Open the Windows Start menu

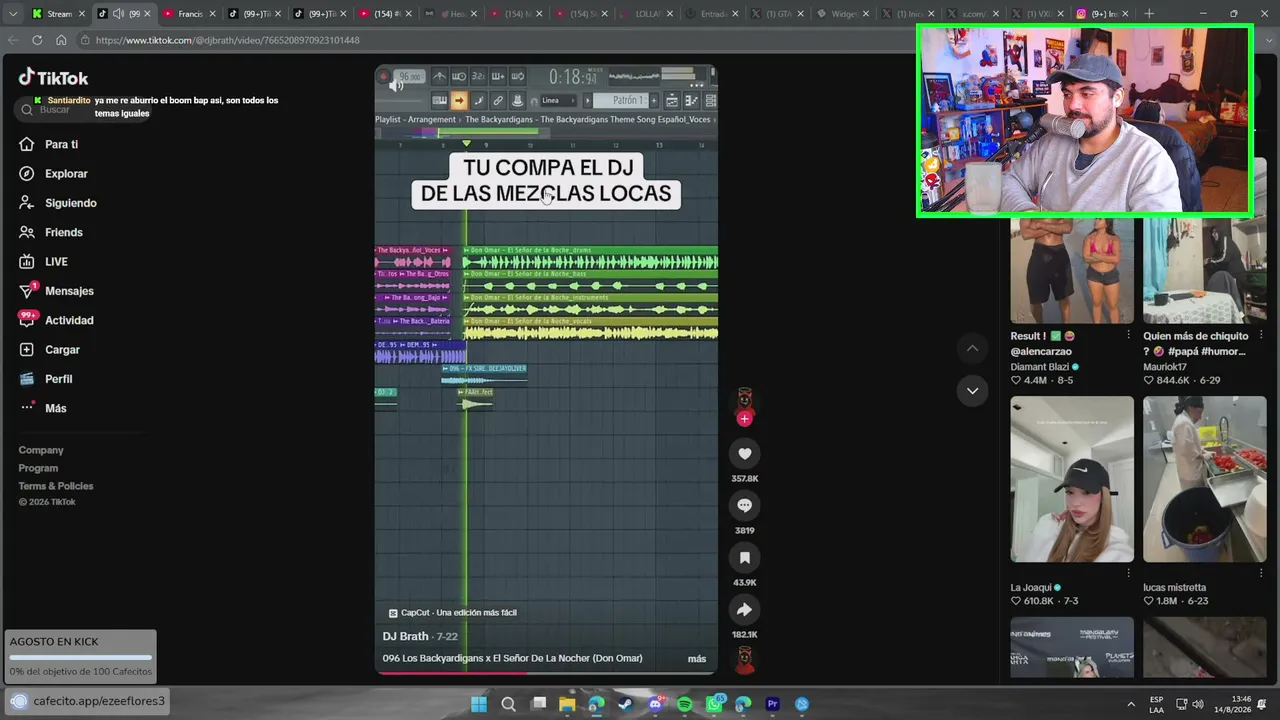click(x=479, y=704)
